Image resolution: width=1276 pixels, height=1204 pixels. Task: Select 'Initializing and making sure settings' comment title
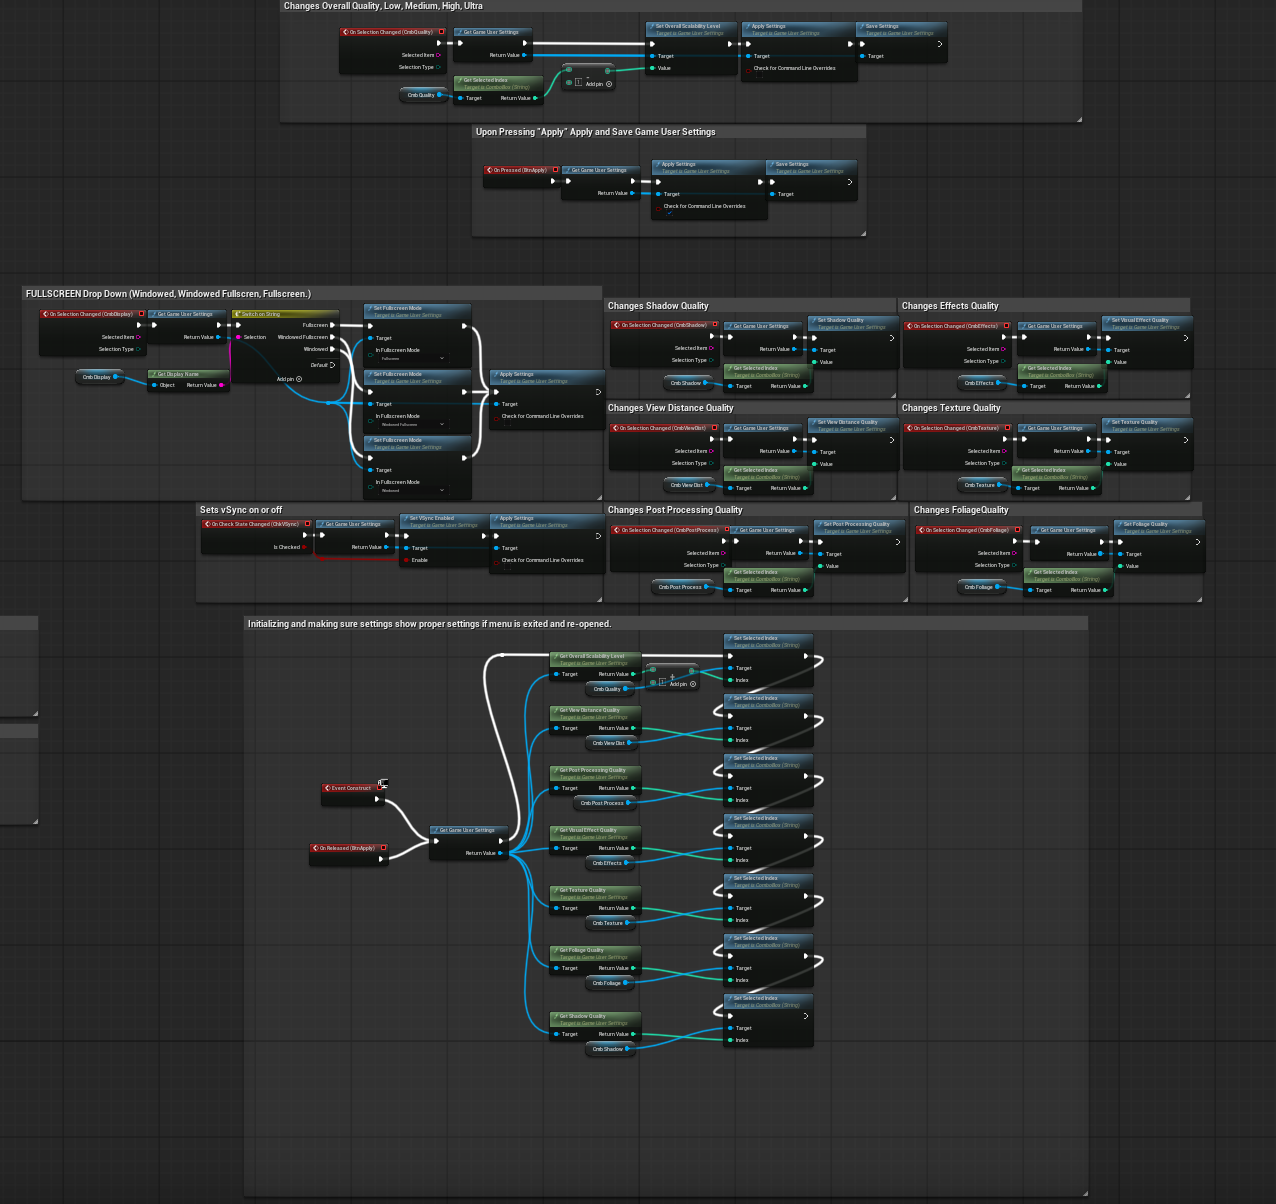429,624
